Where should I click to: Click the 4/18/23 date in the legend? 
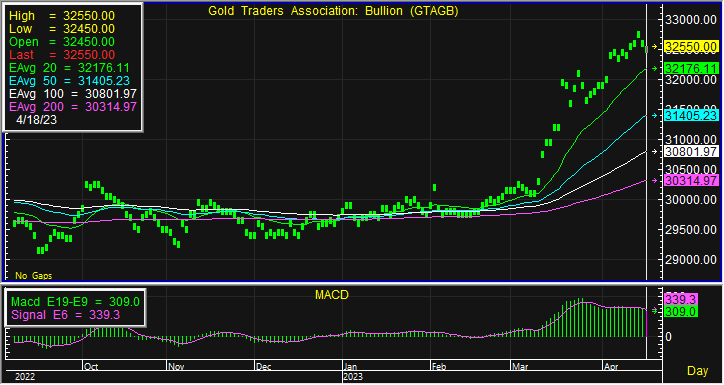[x=36, y=120]
